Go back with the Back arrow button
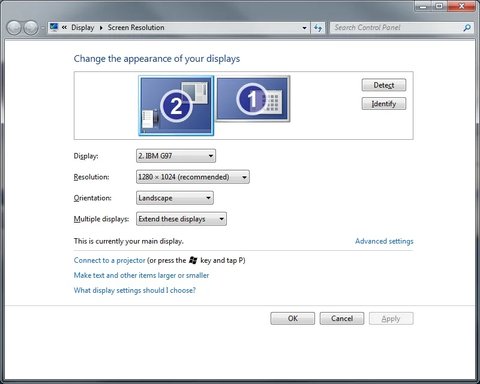The height and width of the screenshot is (384, 480). click(x=14, y=28)
